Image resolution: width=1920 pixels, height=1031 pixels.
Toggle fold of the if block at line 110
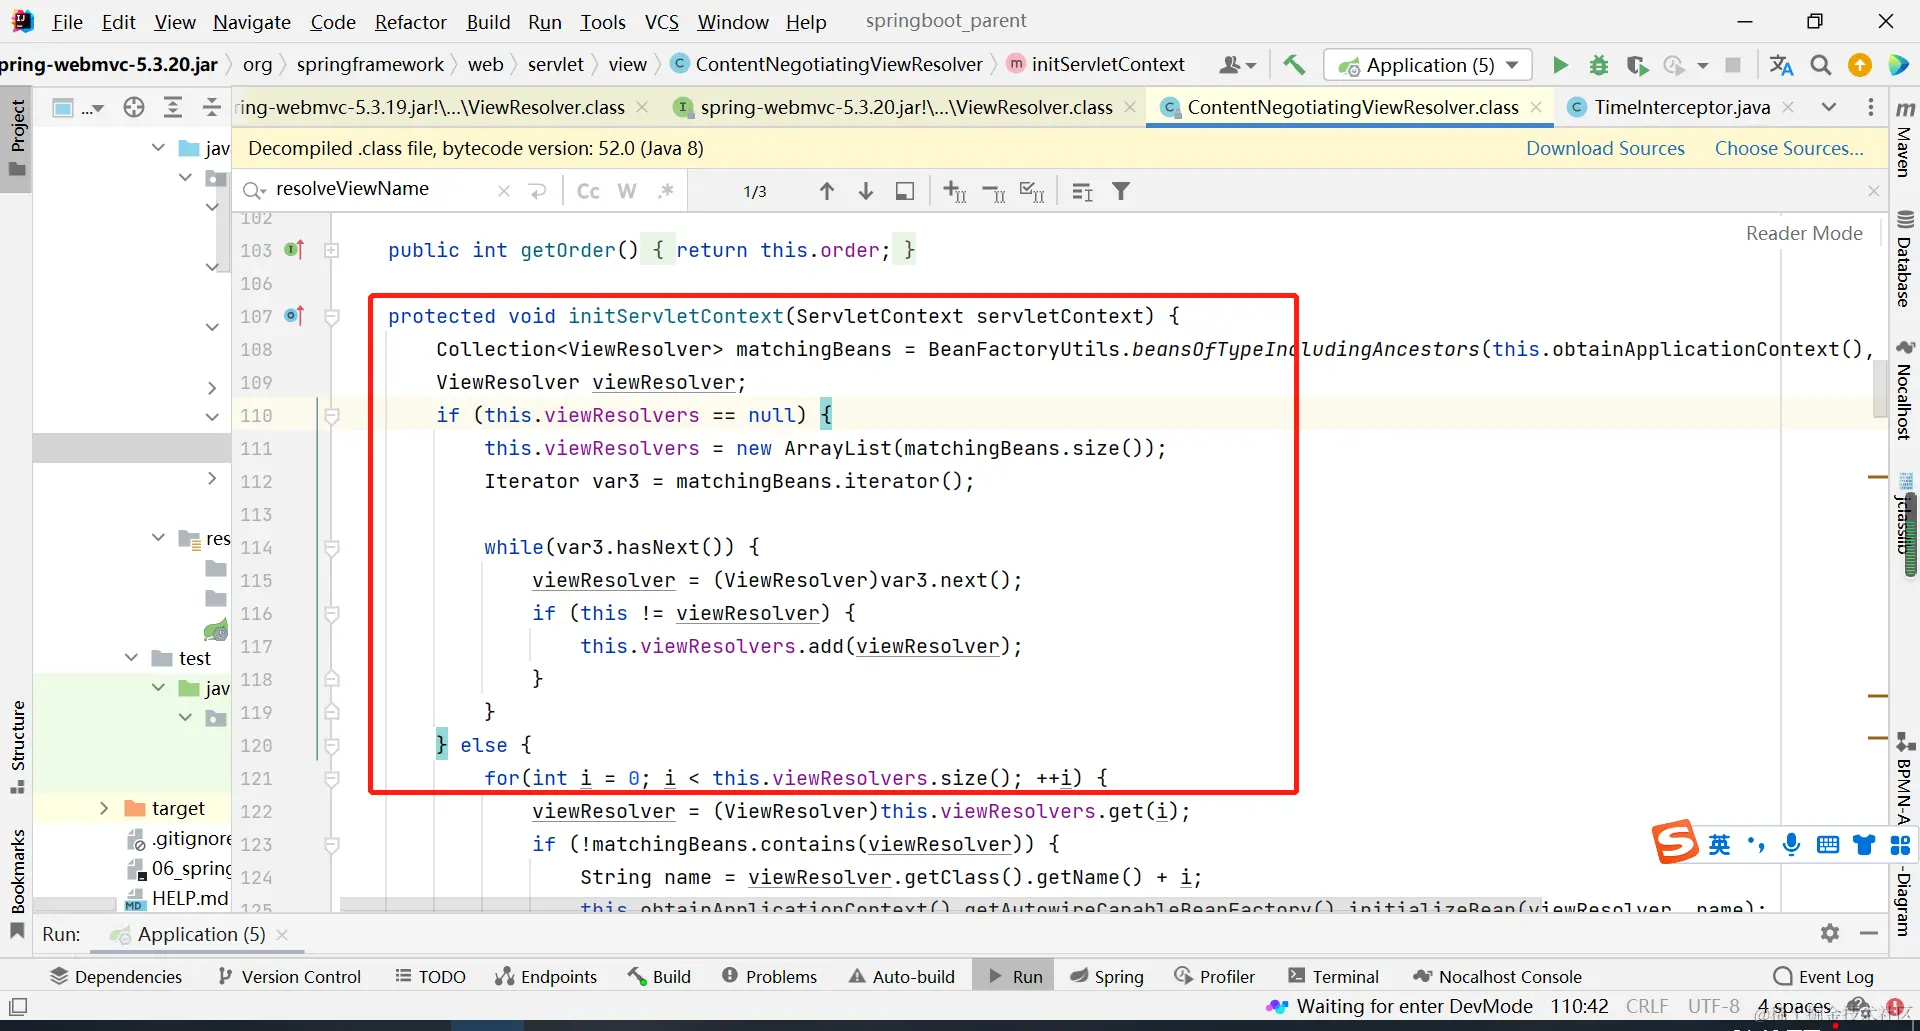click(332, 415)
